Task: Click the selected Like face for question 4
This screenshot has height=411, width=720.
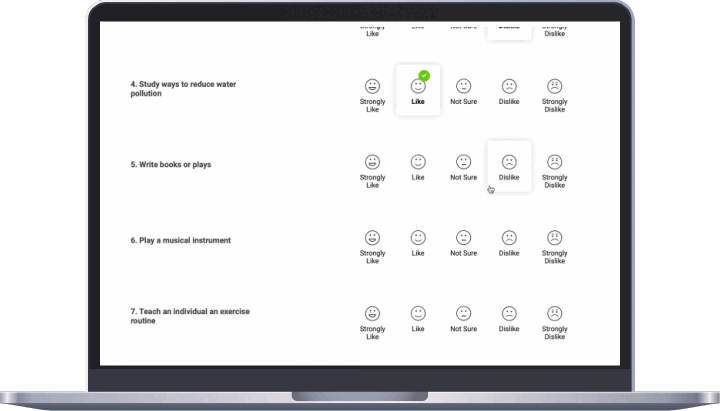Action: (x=418, y=88)
